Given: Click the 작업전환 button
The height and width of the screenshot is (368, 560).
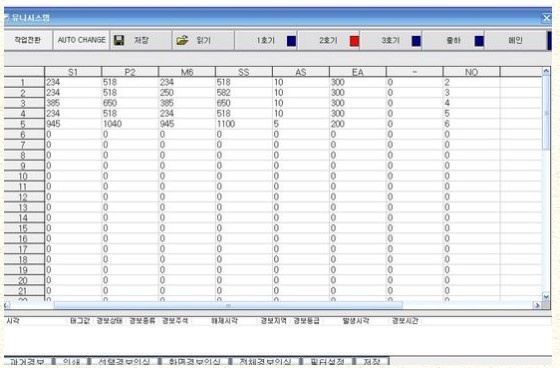Looking at the screenshot, I should coord(27,40).
